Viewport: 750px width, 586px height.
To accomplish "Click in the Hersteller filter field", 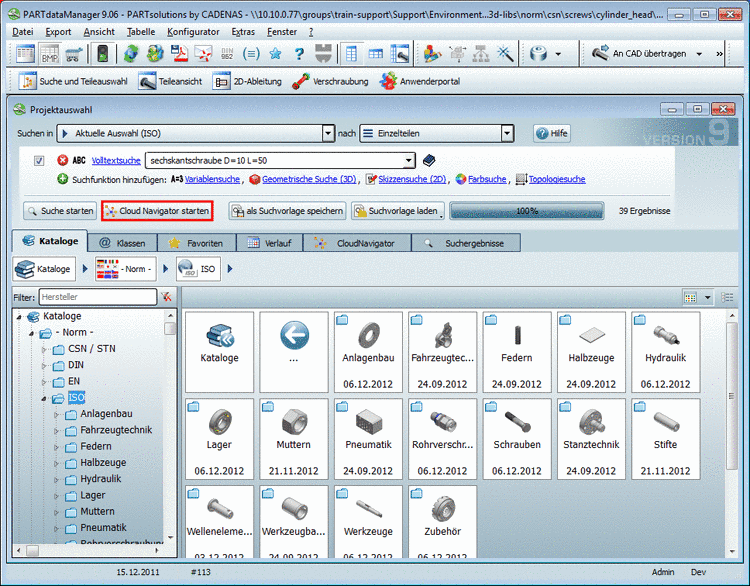I will click(x=98, y=297).
